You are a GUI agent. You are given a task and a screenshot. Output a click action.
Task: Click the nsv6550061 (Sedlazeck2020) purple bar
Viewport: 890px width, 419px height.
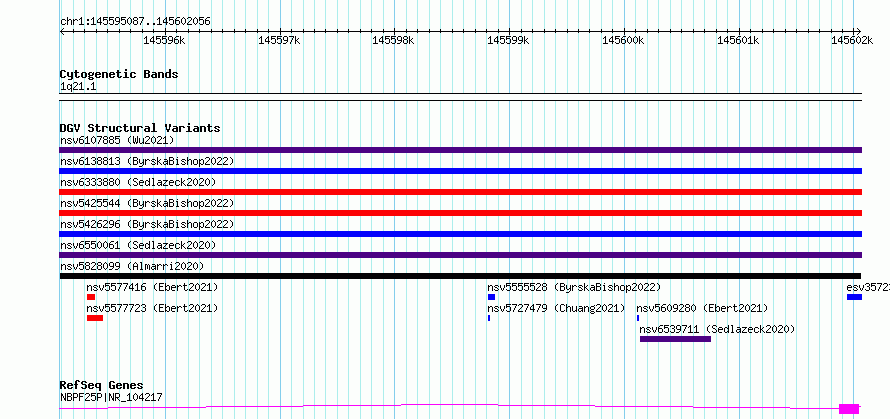460,255
